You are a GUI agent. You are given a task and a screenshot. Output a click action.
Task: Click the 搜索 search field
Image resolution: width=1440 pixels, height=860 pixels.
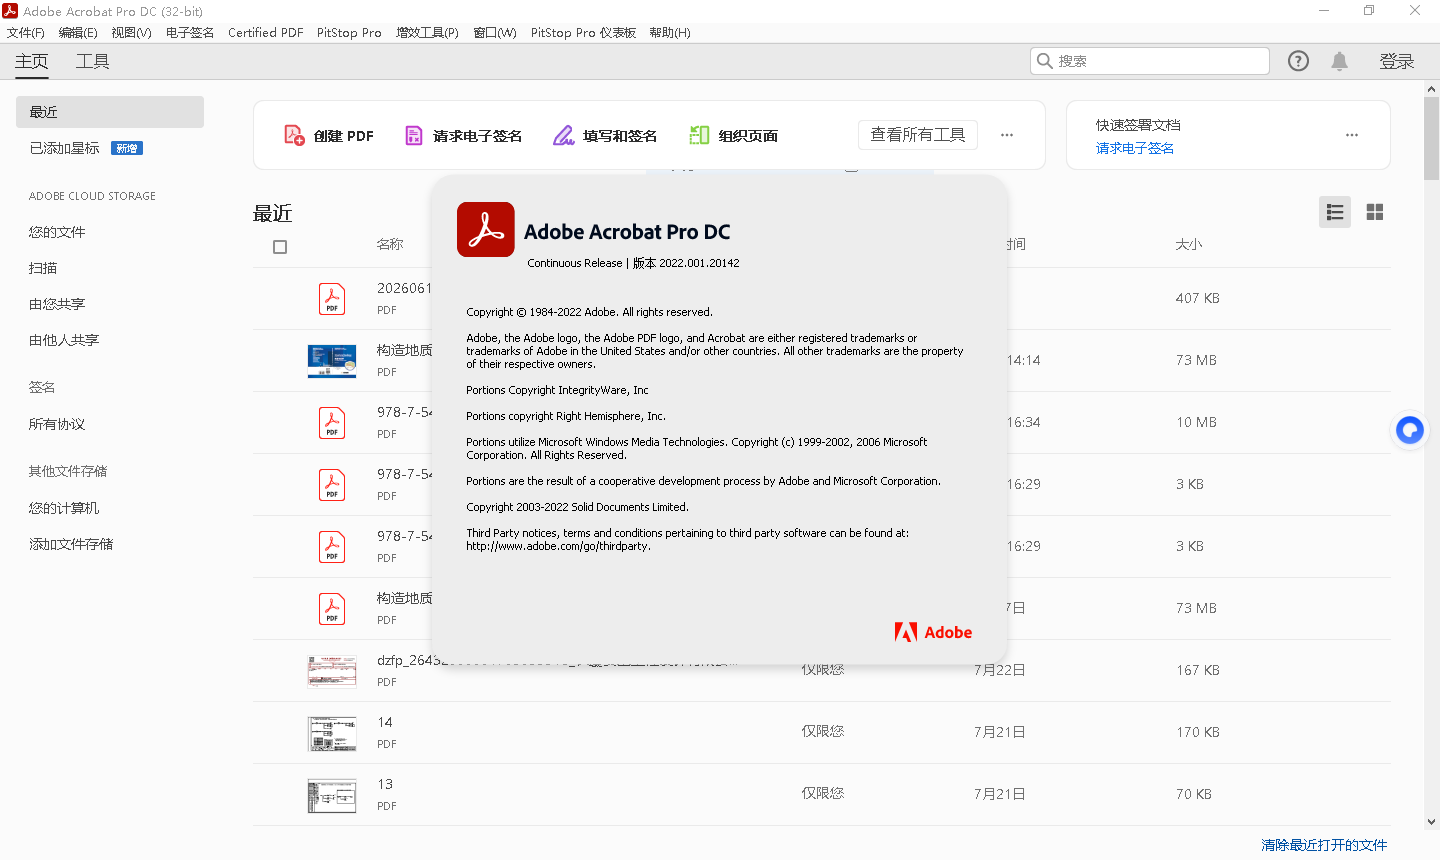point(1150,61)
